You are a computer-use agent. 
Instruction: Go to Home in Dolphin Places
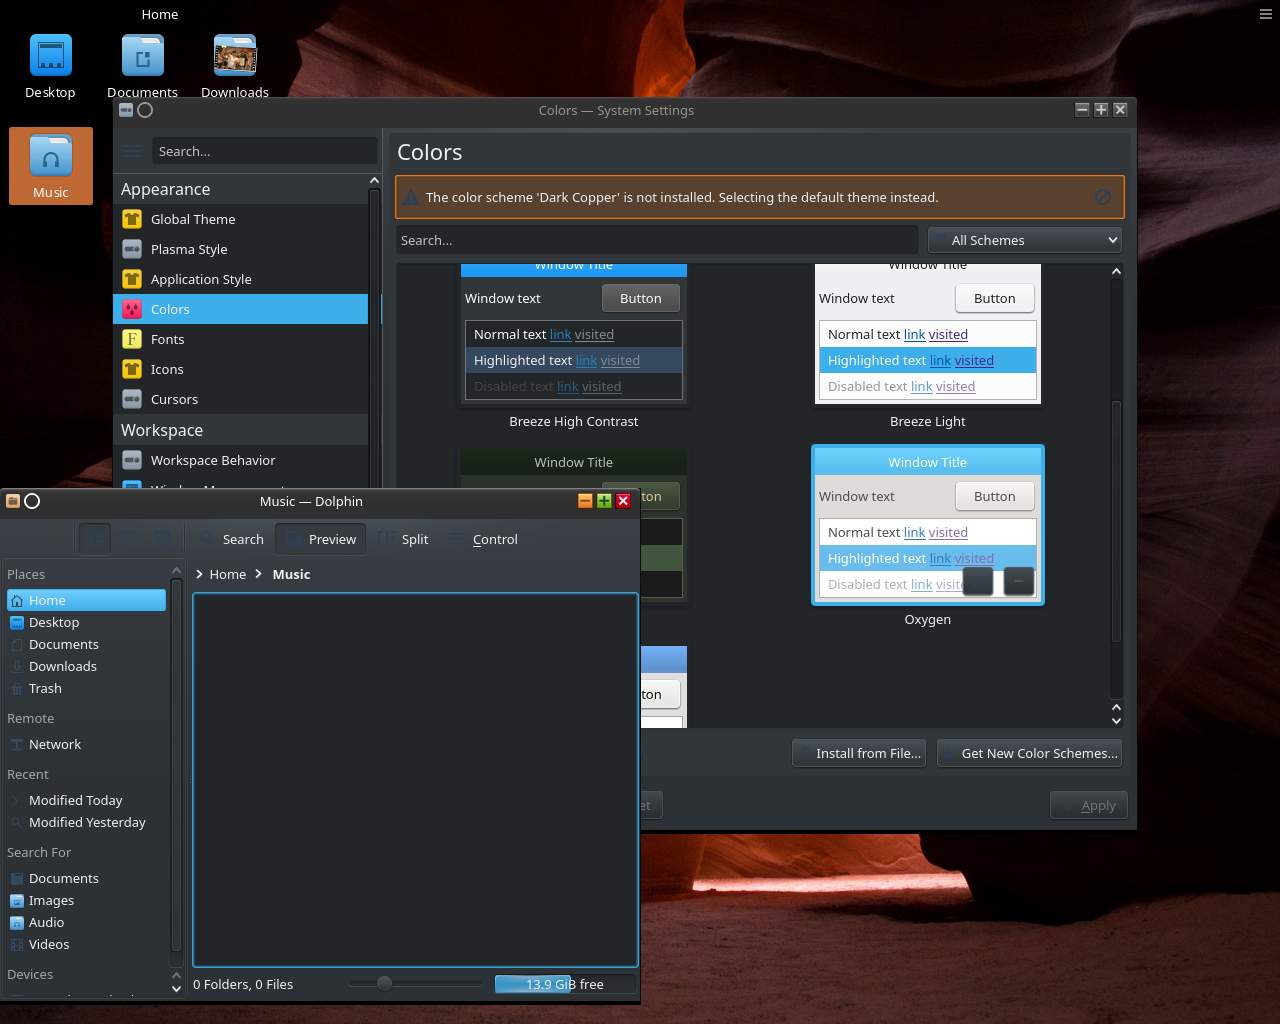86,600
